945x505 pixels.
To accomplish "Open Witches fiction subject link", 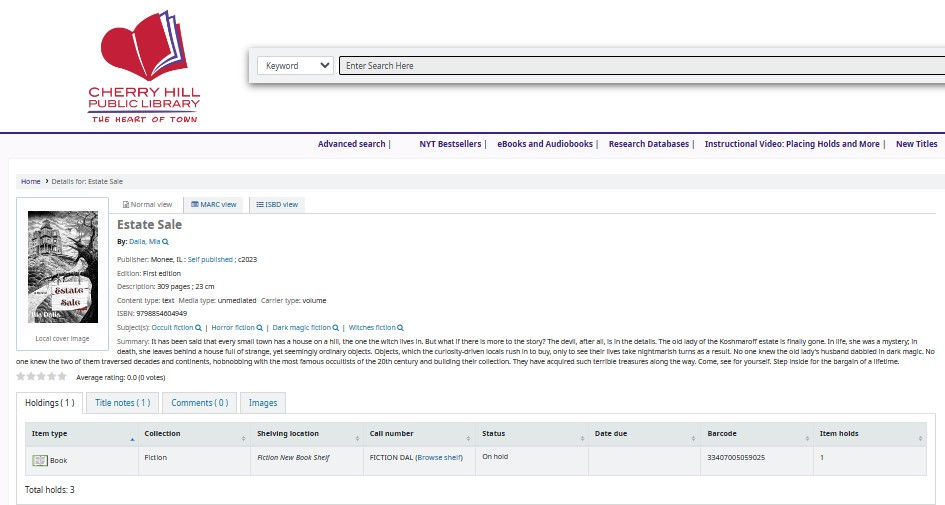I will tap(372, 328).
